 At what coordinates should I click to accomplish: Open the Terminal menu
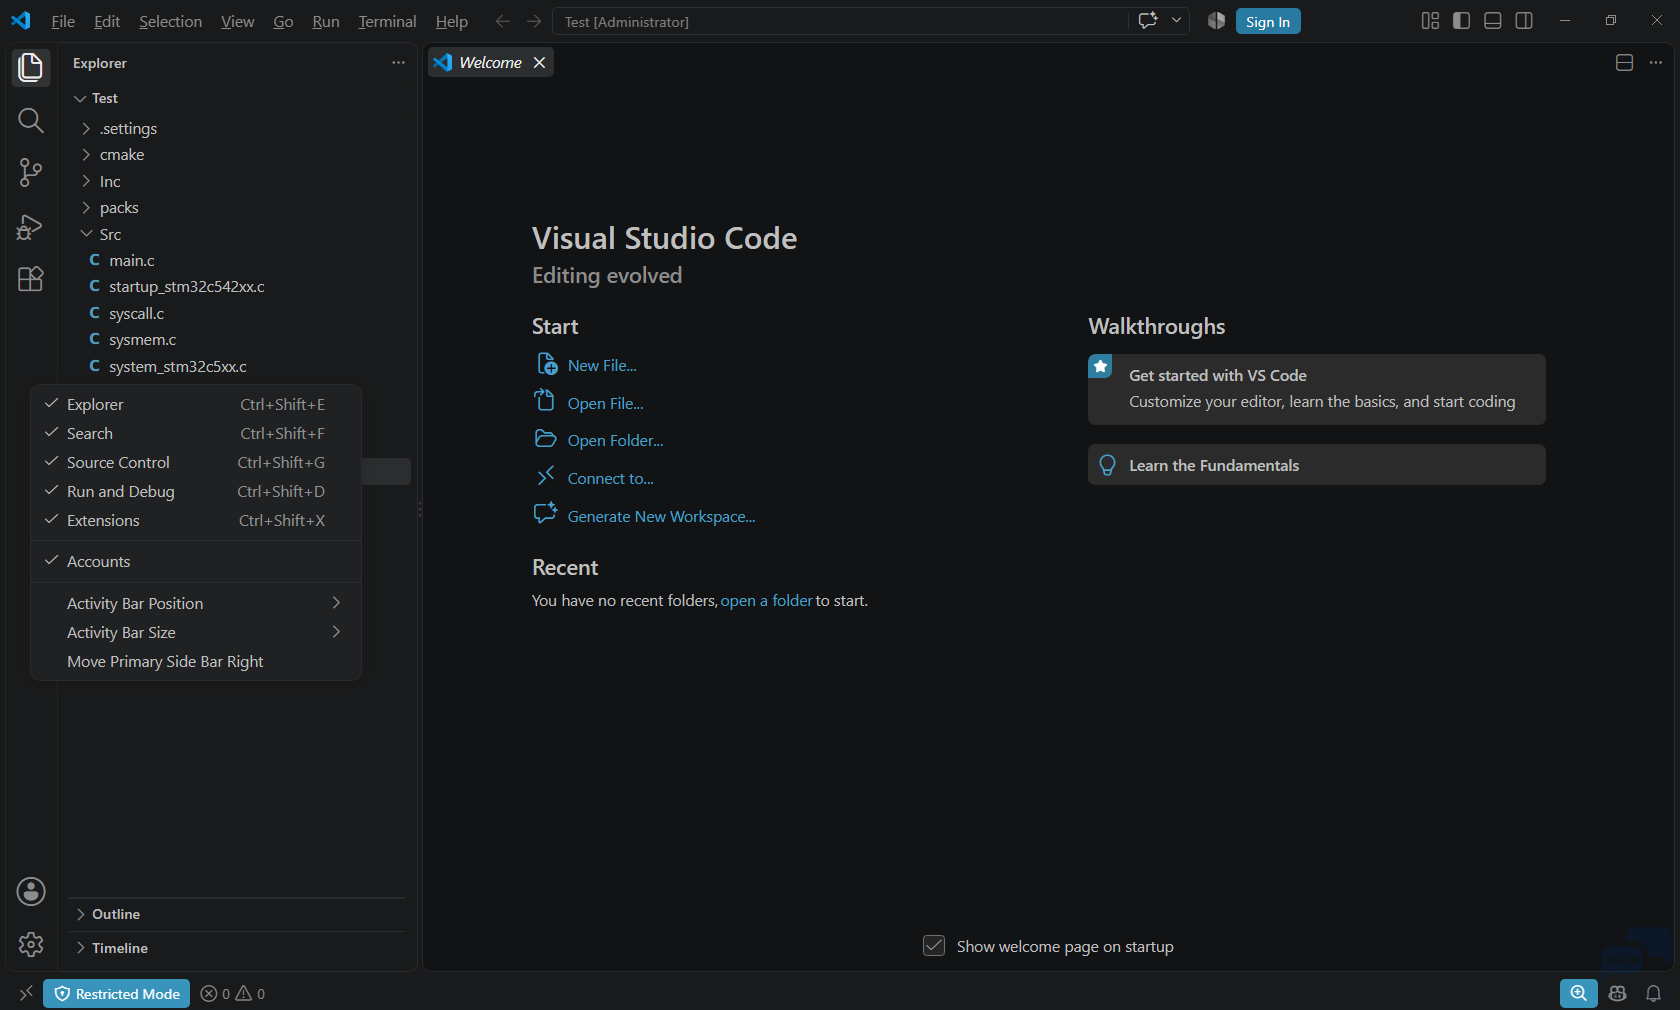[387, 21]
